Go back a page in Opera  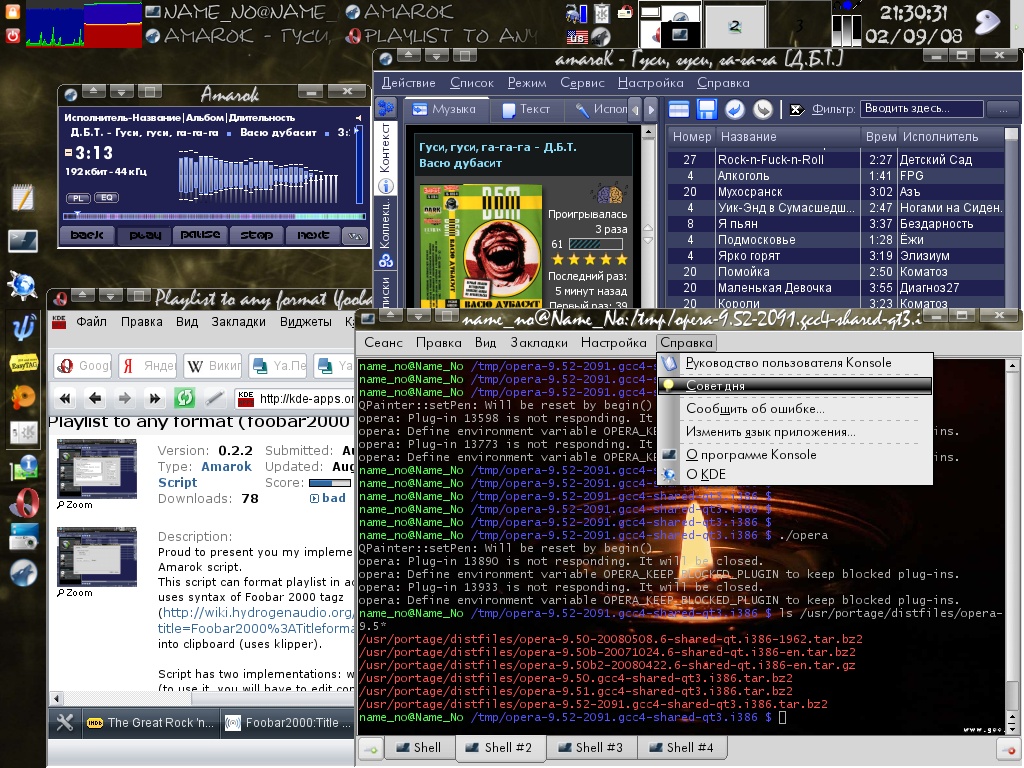(95, 398)
